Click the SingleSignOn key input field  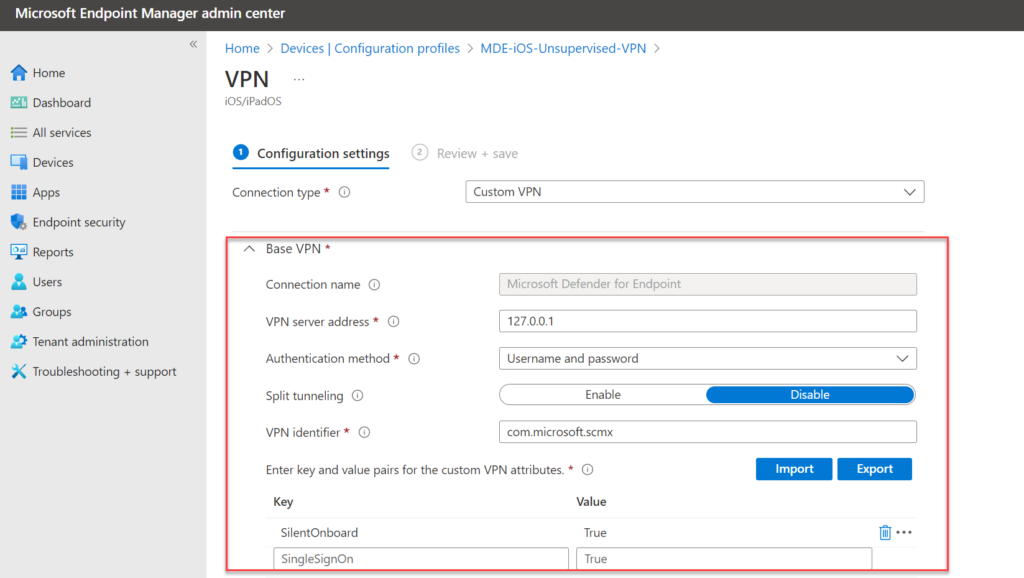click(x=421, y=558)
